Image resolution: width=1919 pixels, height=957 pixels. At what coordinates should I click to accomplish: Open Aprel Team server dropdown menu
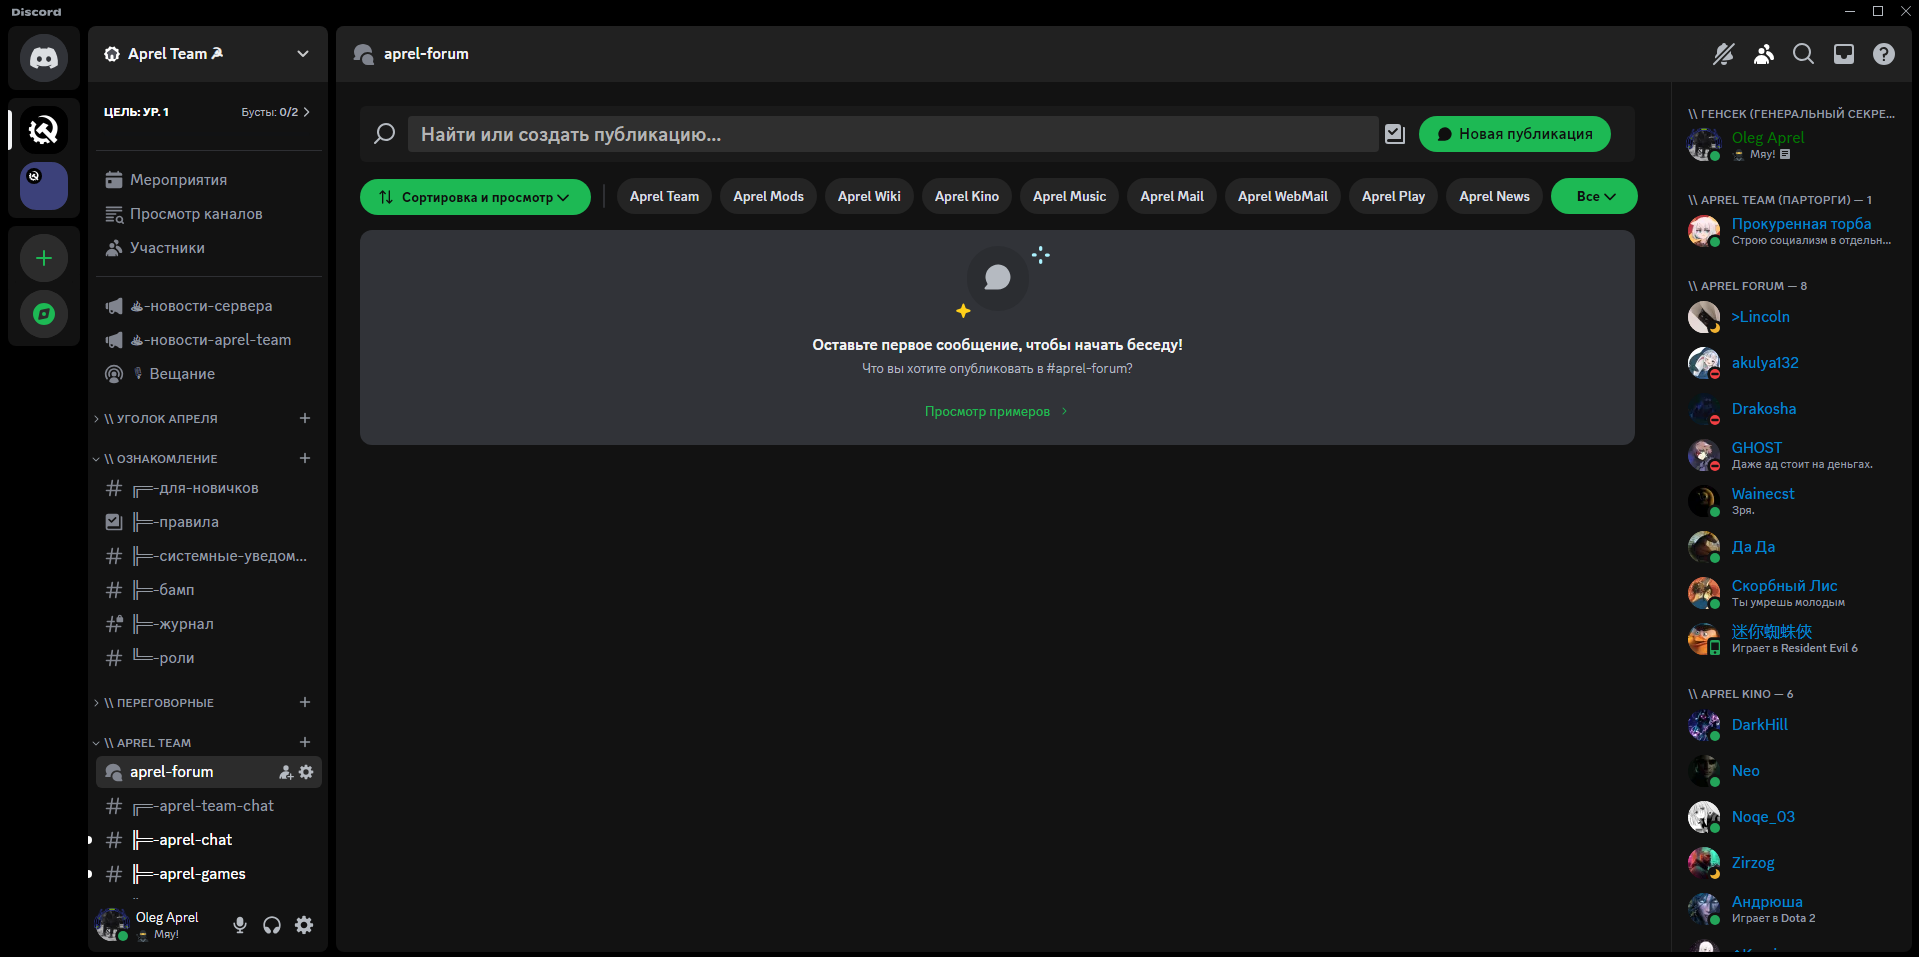point(303,54)
